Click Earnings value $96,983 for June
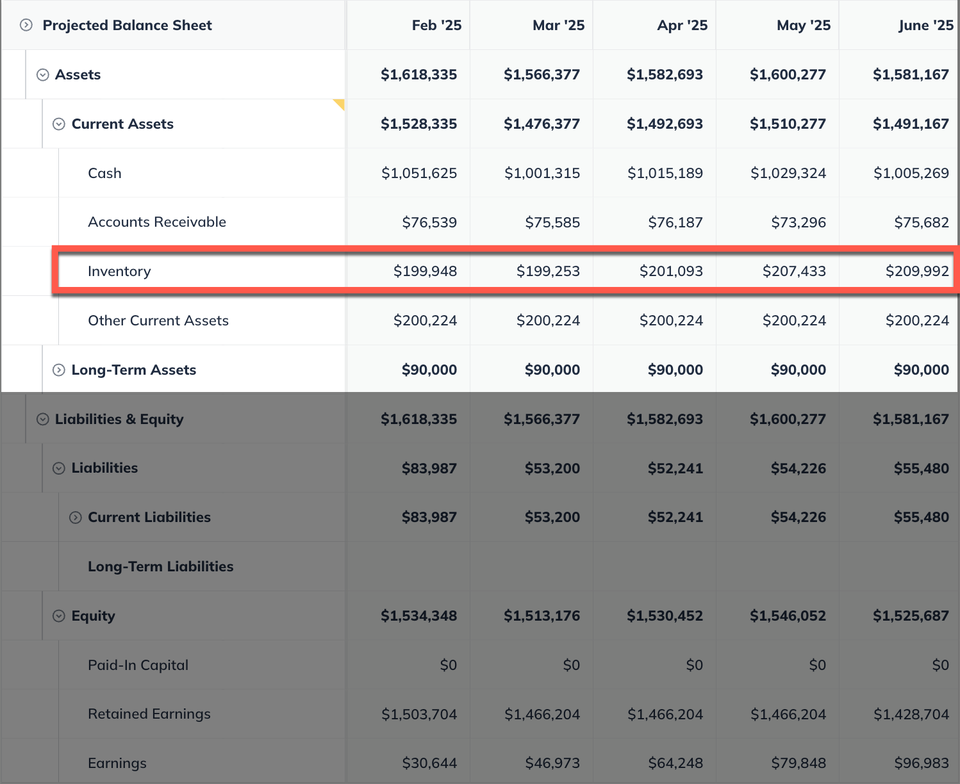The image size is (960, 784). click(921, 763)
